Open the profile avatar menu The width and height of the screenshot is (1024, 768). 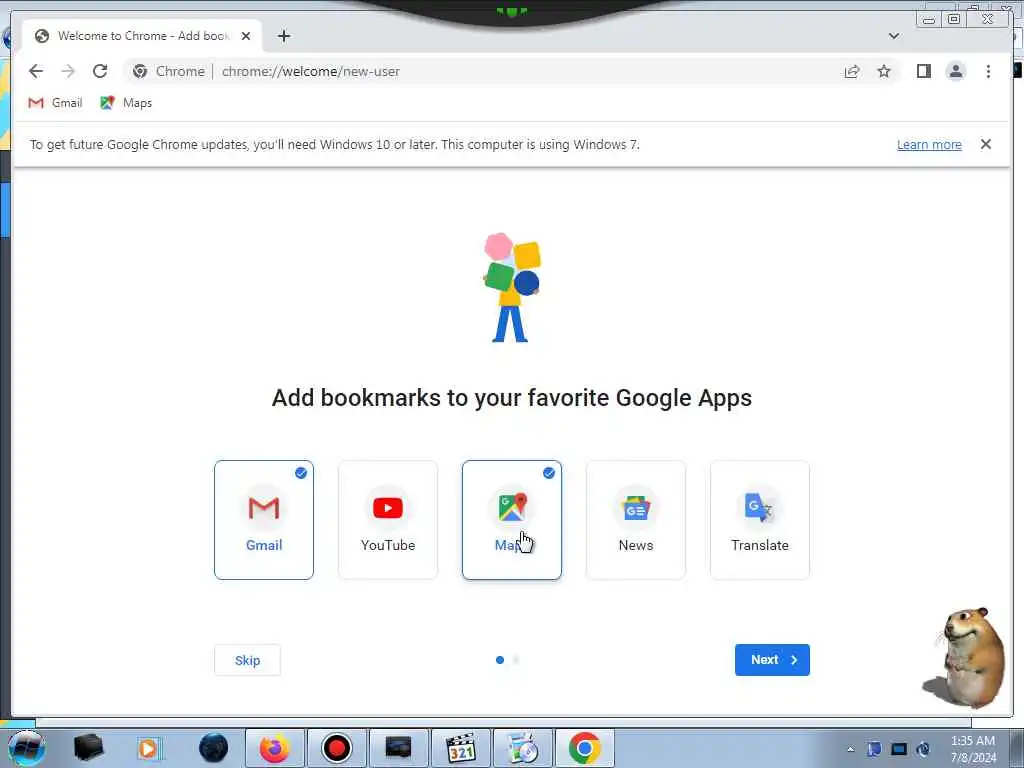click(955, 71)
